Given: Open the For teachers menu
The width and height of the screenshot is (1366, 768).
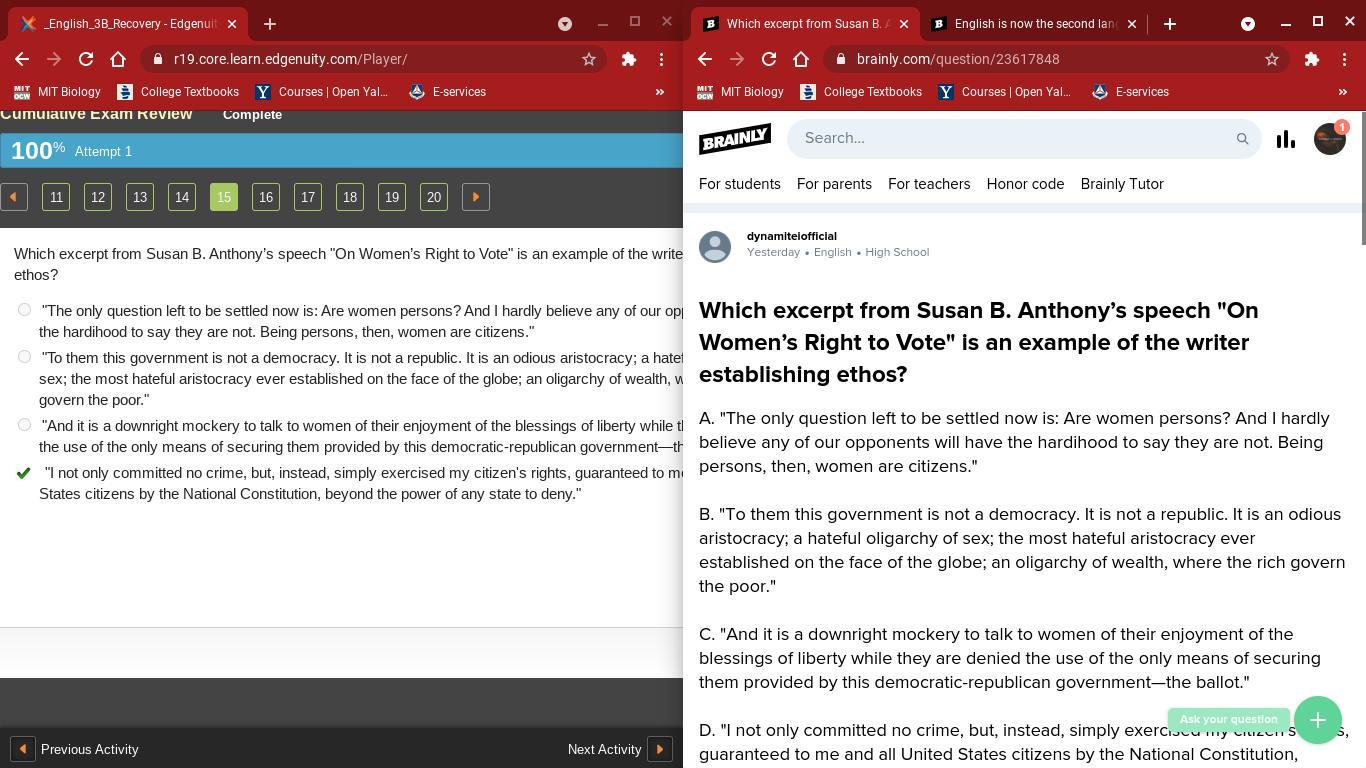Looking at the screenshot, I should coord(929,184).
